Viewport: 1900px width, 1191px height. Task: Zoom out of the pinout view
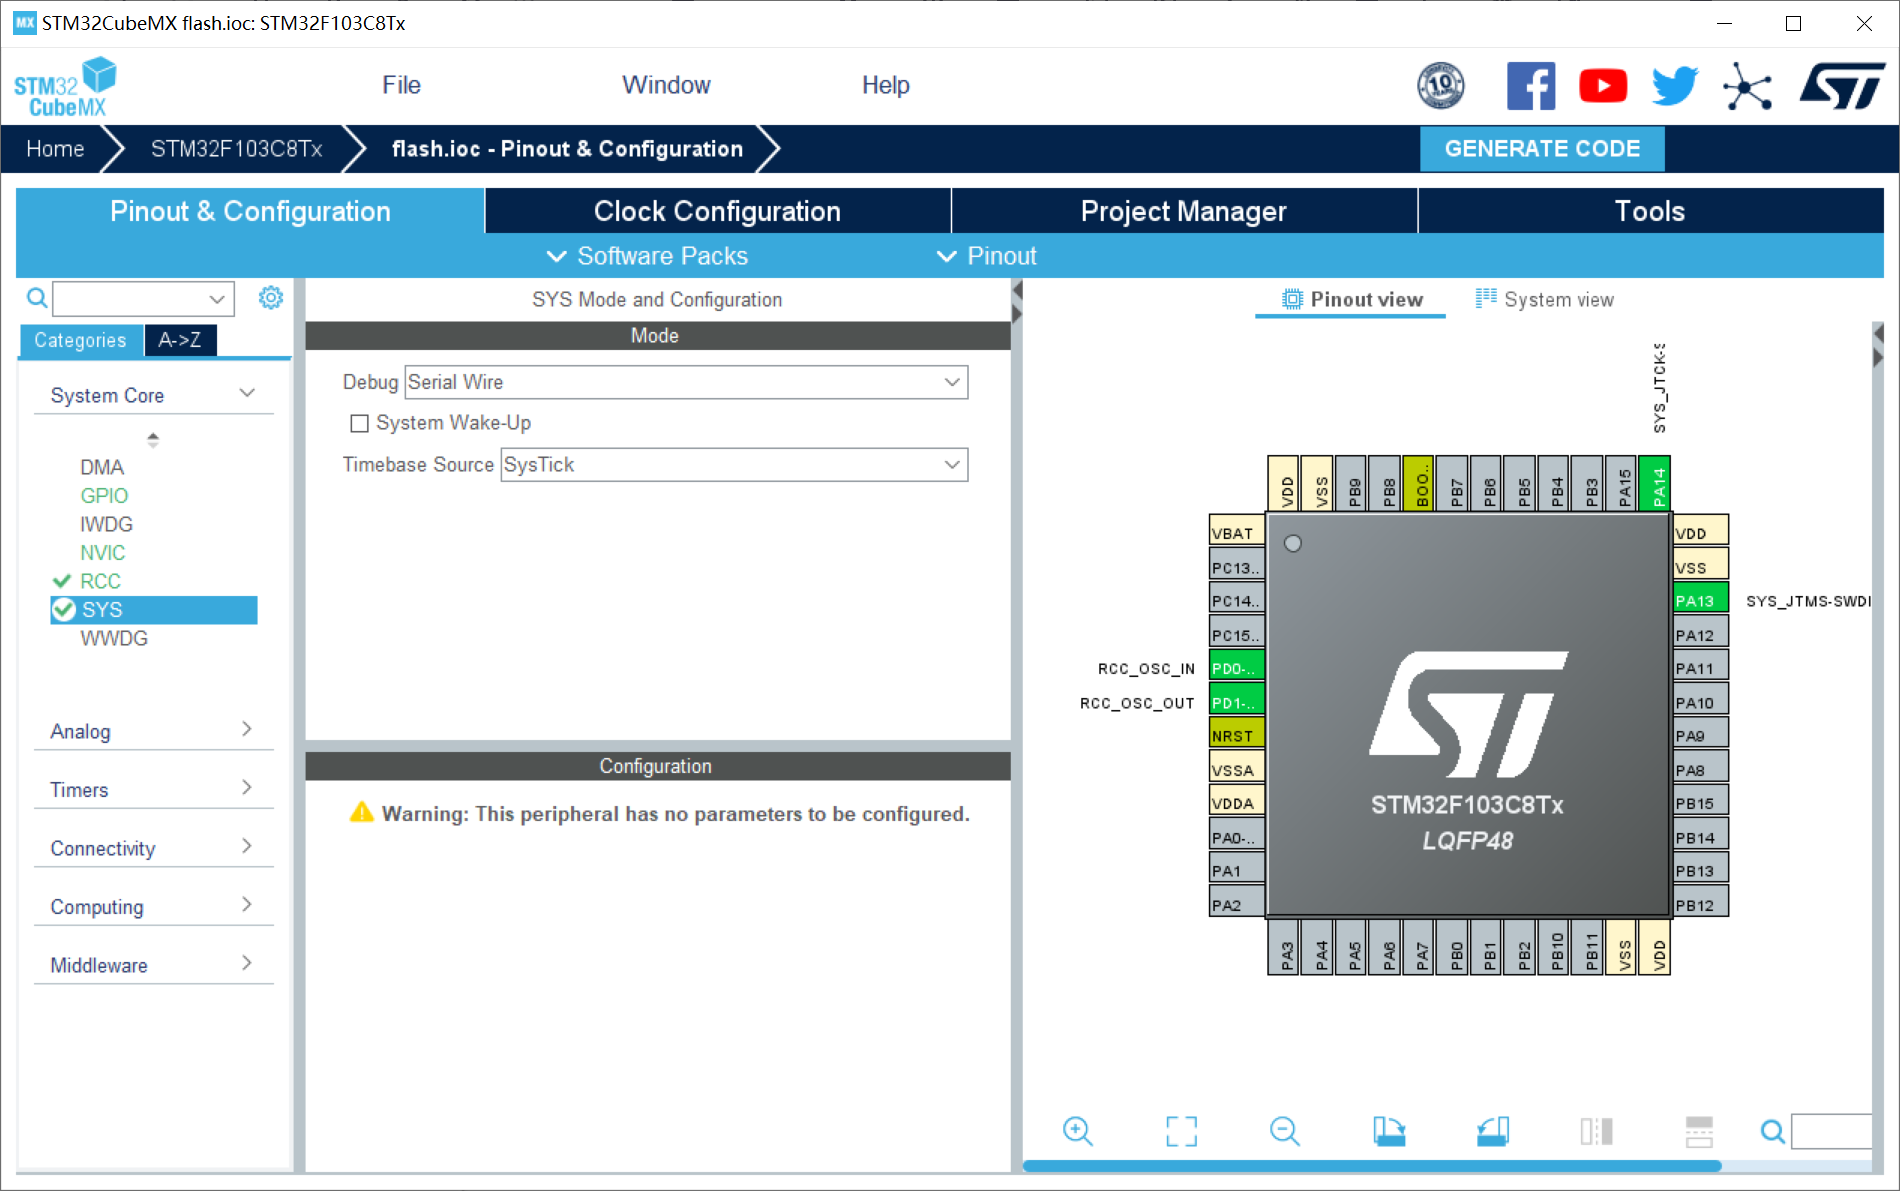(x=1285, y=1131)
